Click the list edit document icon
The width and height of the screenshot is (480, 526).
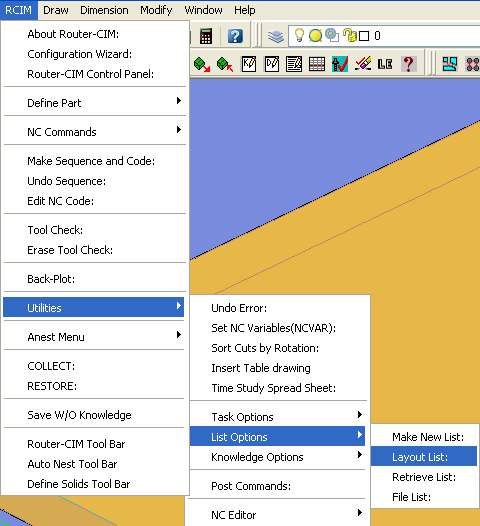pos(294,64)
